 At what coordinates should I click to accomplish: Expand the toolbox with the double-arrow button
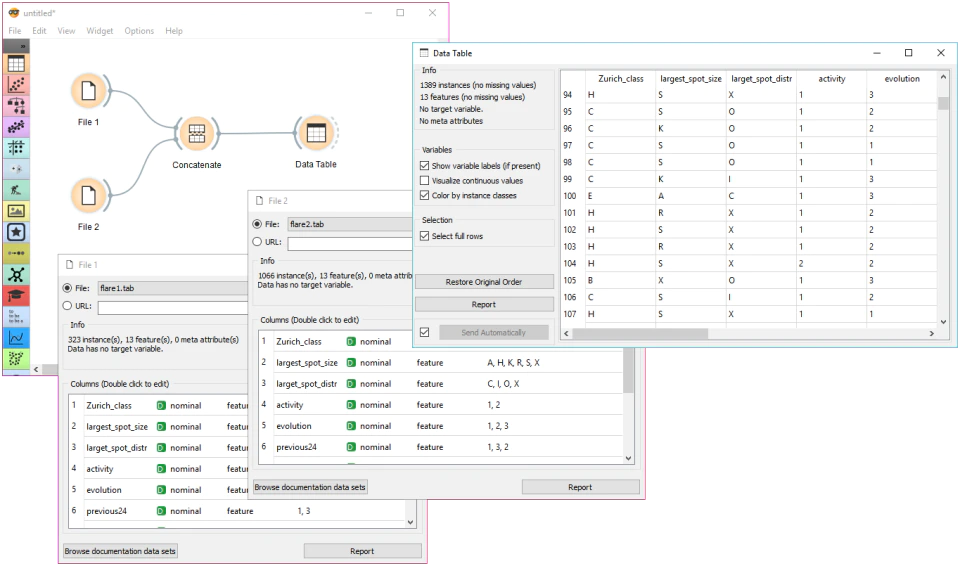point(17,46)
